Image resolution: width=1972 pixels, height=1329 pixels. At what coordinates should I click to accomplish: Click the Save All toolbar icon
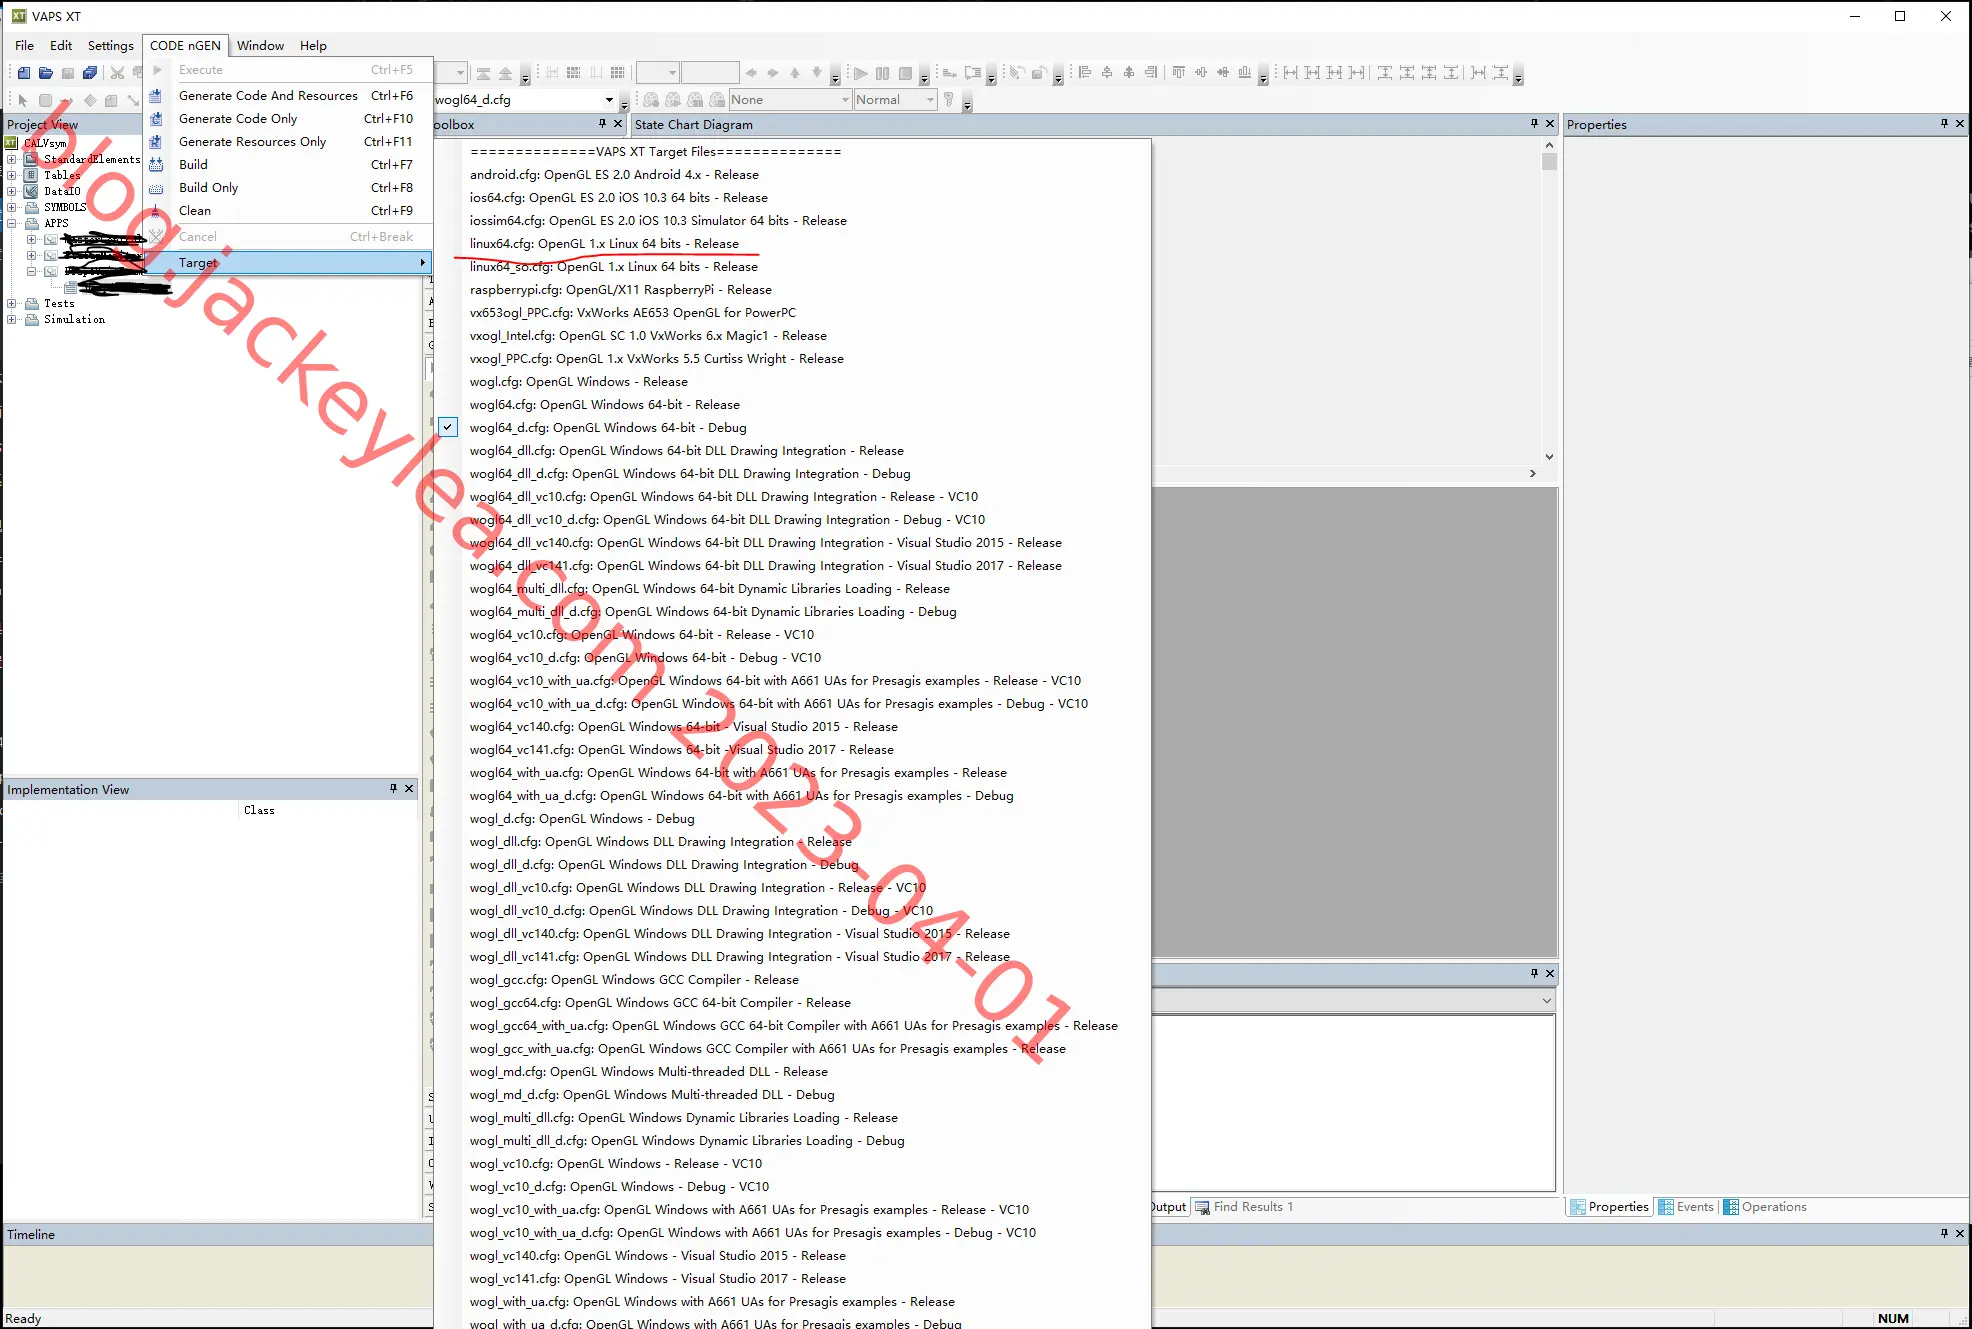(x=90, y=73)
